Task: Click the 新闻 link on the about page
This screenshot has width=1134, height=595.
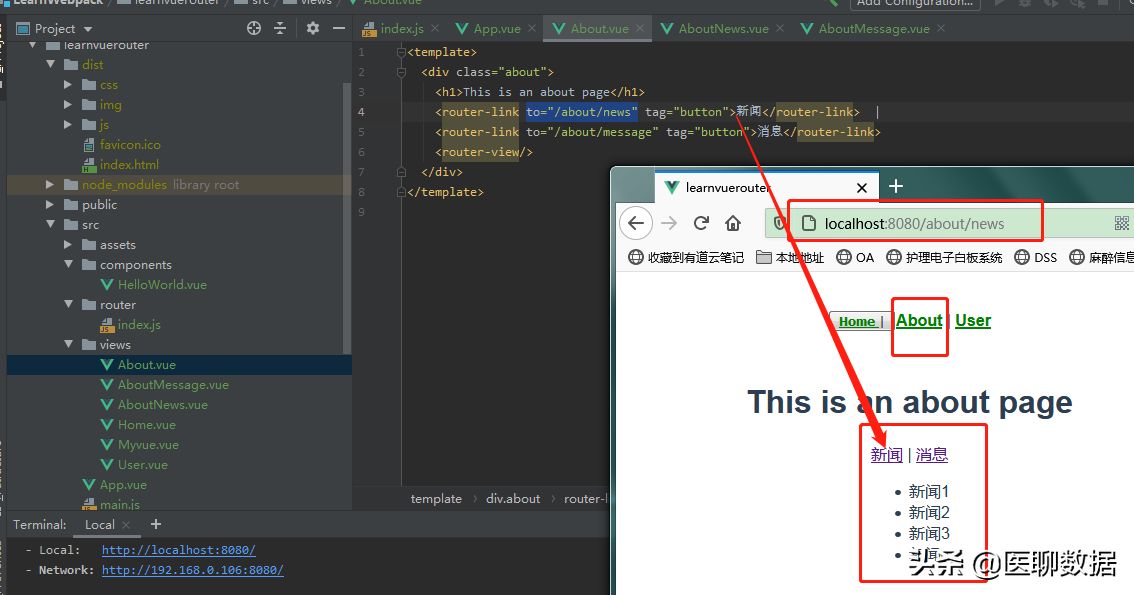Action: point(887,455)
